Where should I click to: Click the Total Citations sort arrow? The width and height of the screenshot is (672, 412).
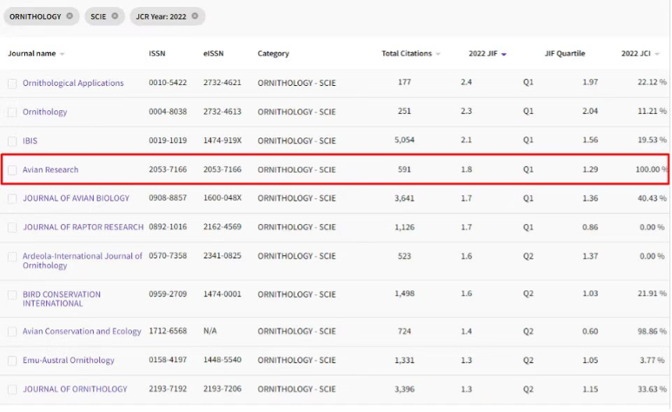[x=438, y=54]
